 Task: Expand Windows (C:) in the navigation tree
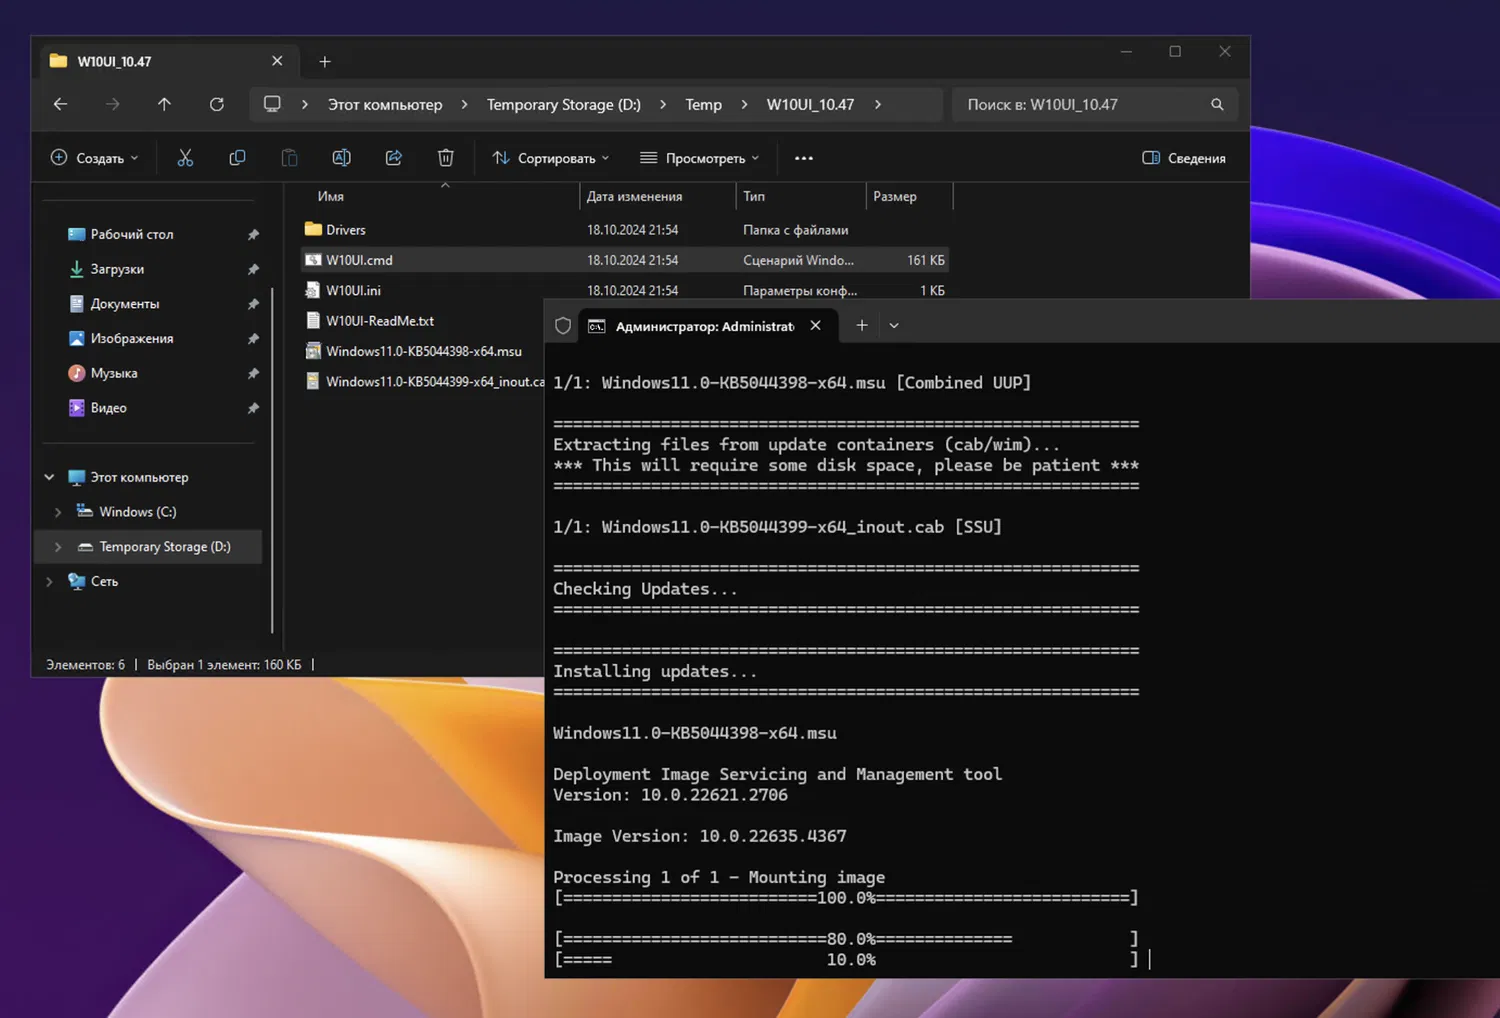[x=58, y=512]
